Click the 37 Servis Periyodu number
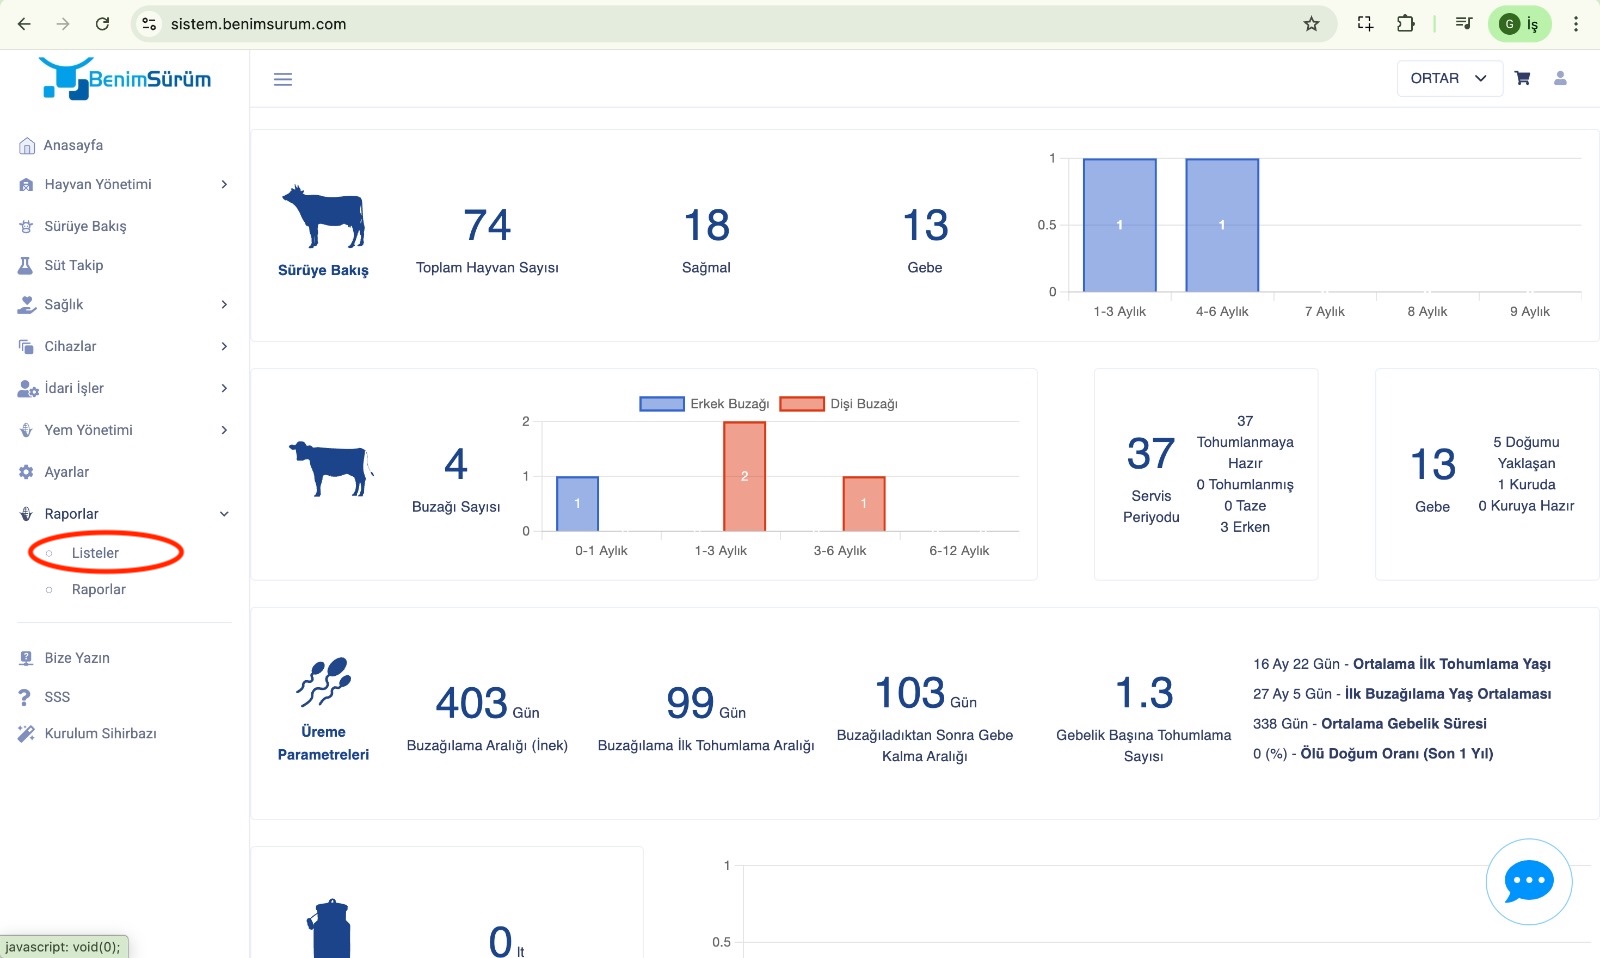Screen dimensions: 1600x958 click(x=1151, y=454)
